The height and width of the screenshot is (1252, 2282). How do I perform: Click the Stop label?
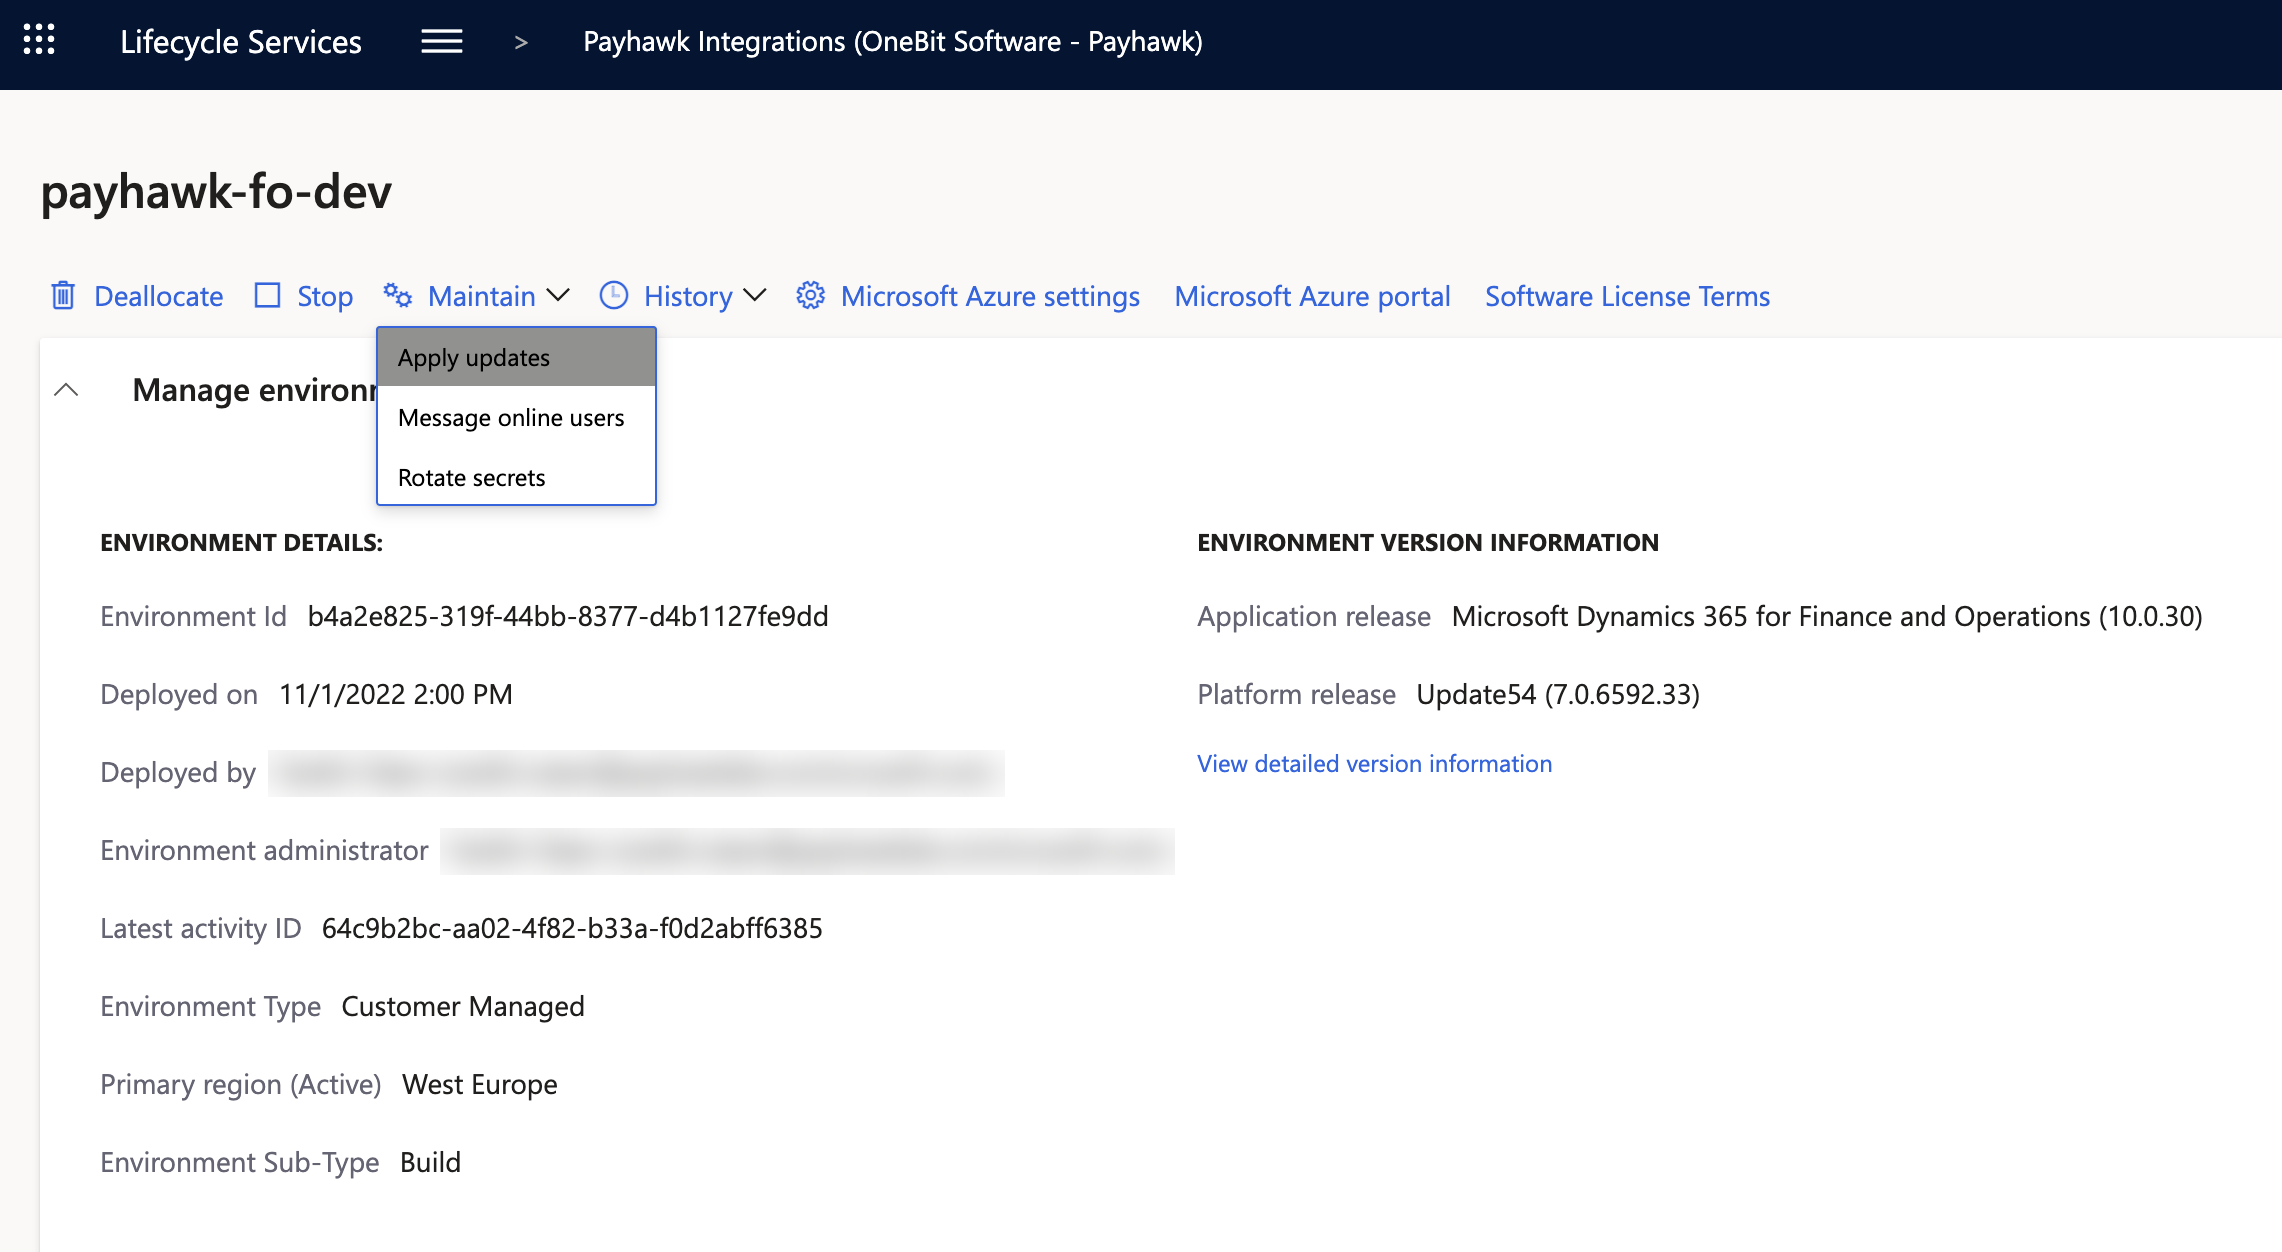325,296
